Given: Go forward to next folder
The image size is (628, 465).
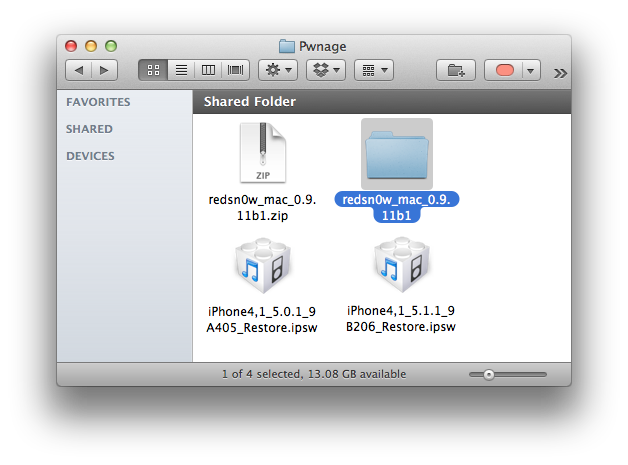Looking at the screenshot, I should pyautogui.click(x=104, y=70).
